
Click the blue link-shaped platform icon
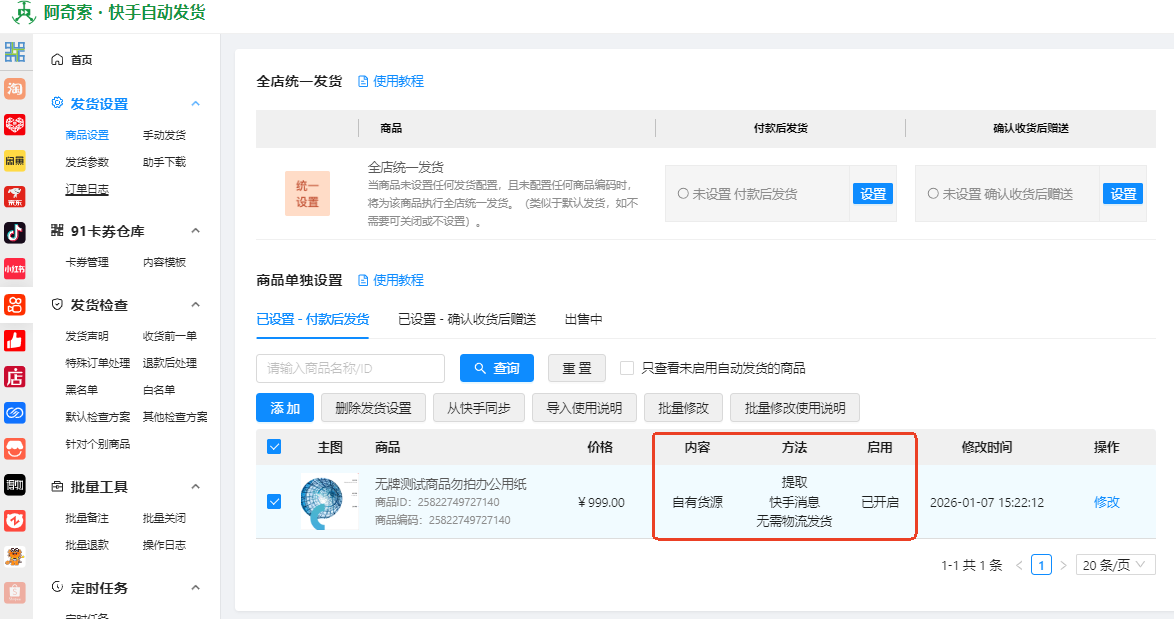click(x=15, y=413)
